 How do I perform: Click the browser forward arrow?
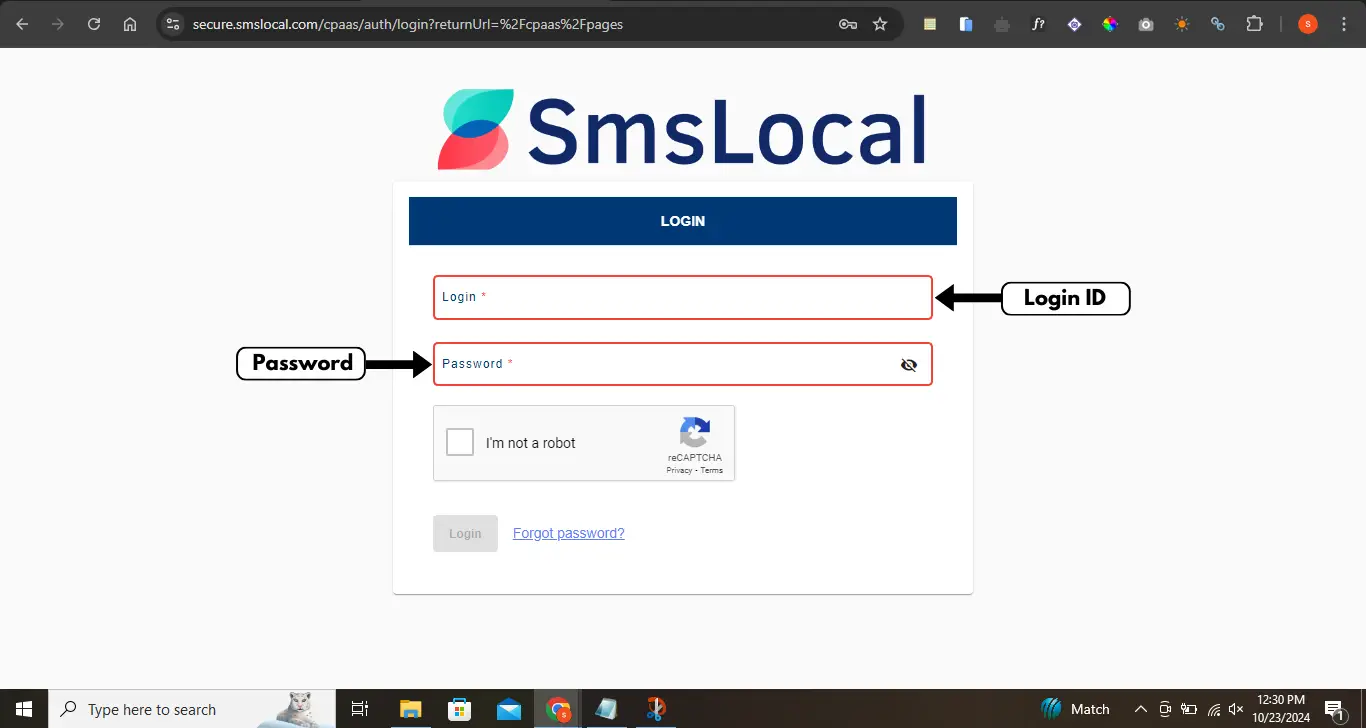(58, 24)
